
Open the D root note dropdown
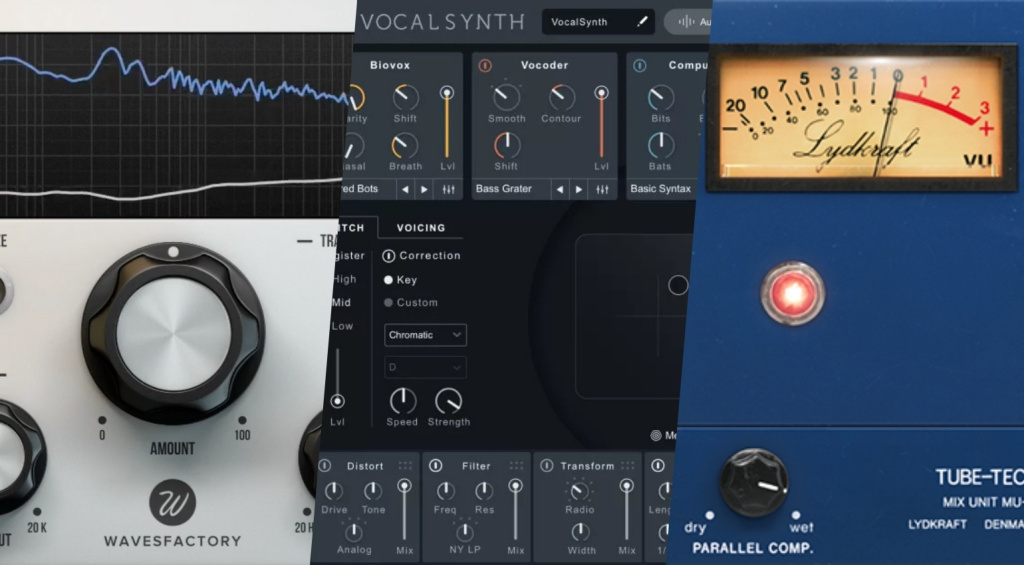425,368
